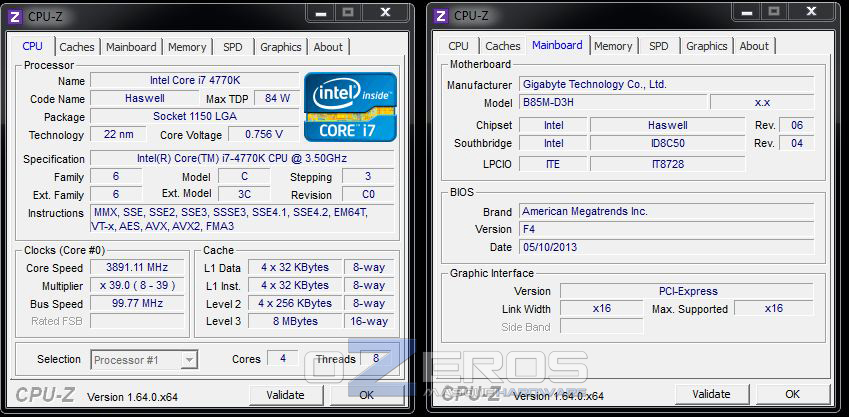Click the empty Rated FSB field
Image resolution: width=849 pixels, height=417 pixels.
coord(137,321)
